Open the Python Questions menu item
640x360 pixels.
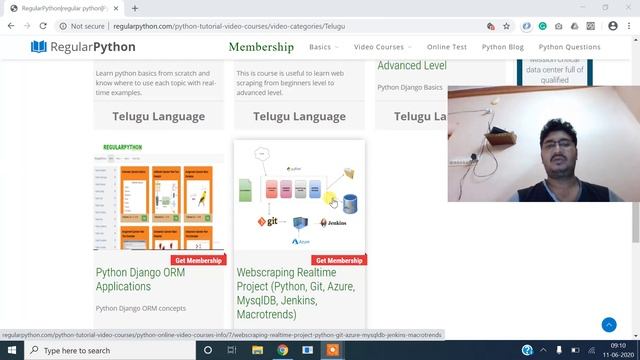coord(569,47)
